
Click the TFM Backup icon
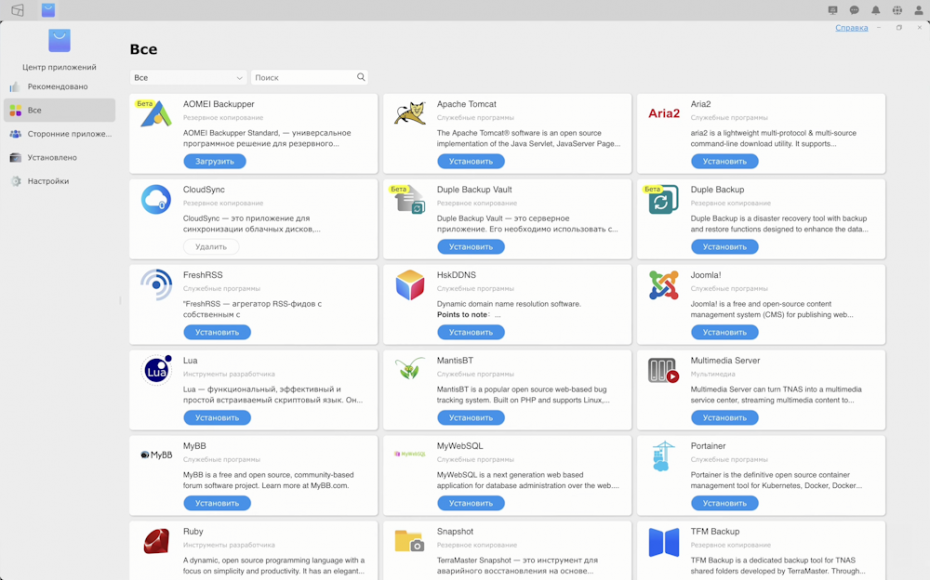pyautogui.click(x=664, y=541)
